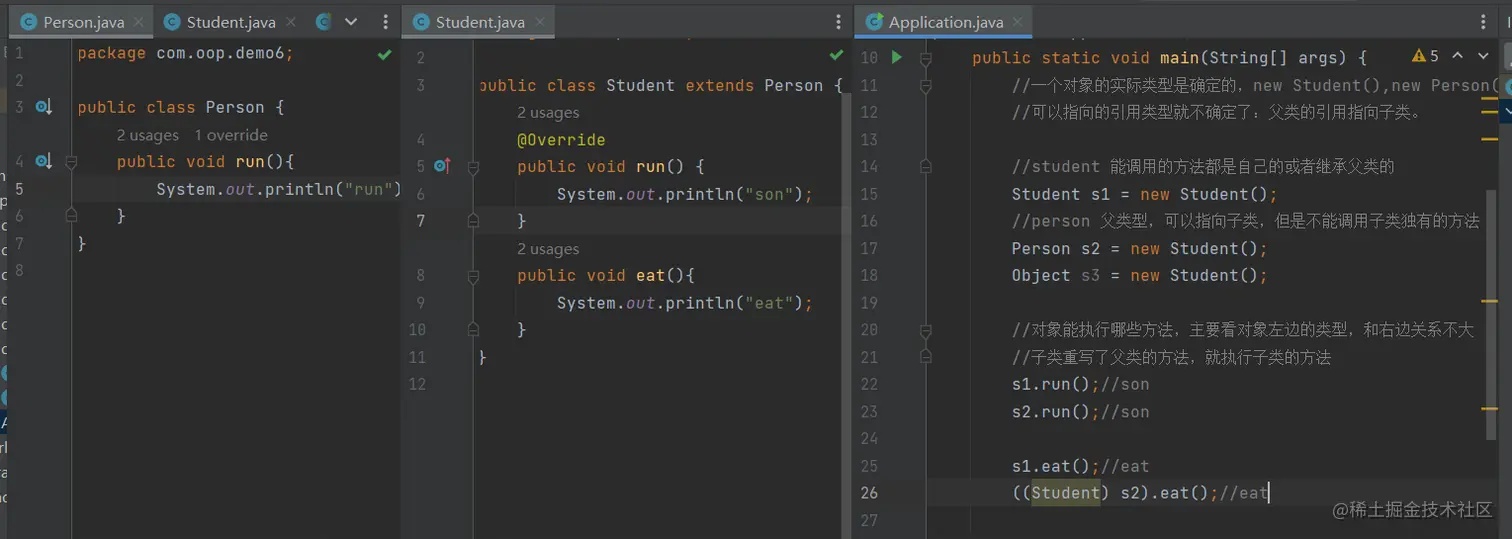Close the Student.java tab in the left group
Image resolution: width=1512 pixels, height=539 pixels.
point(291,22)
